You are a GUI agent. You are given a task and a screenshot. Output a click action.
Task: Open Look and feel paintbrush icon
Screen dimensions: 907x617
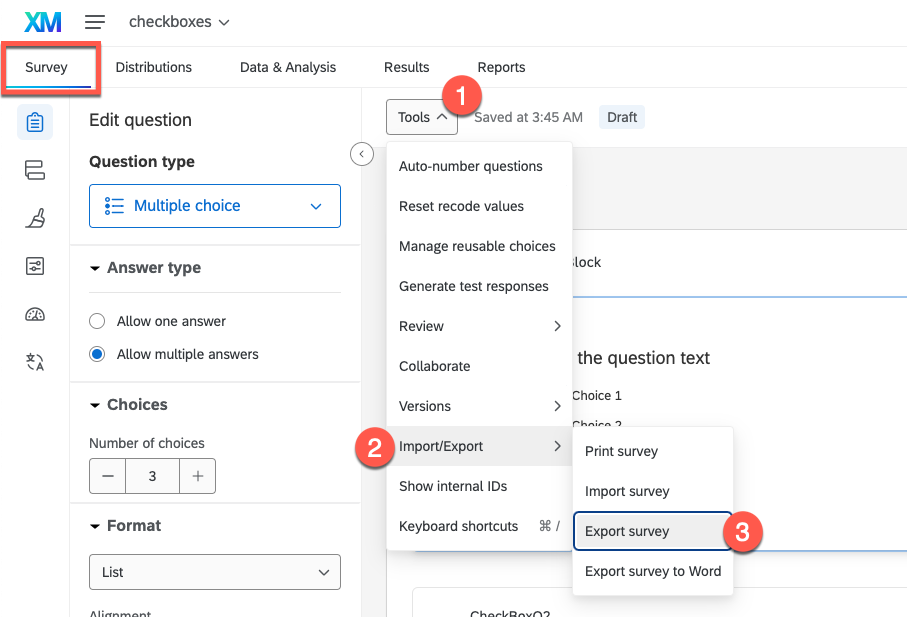tap(35, 218)
